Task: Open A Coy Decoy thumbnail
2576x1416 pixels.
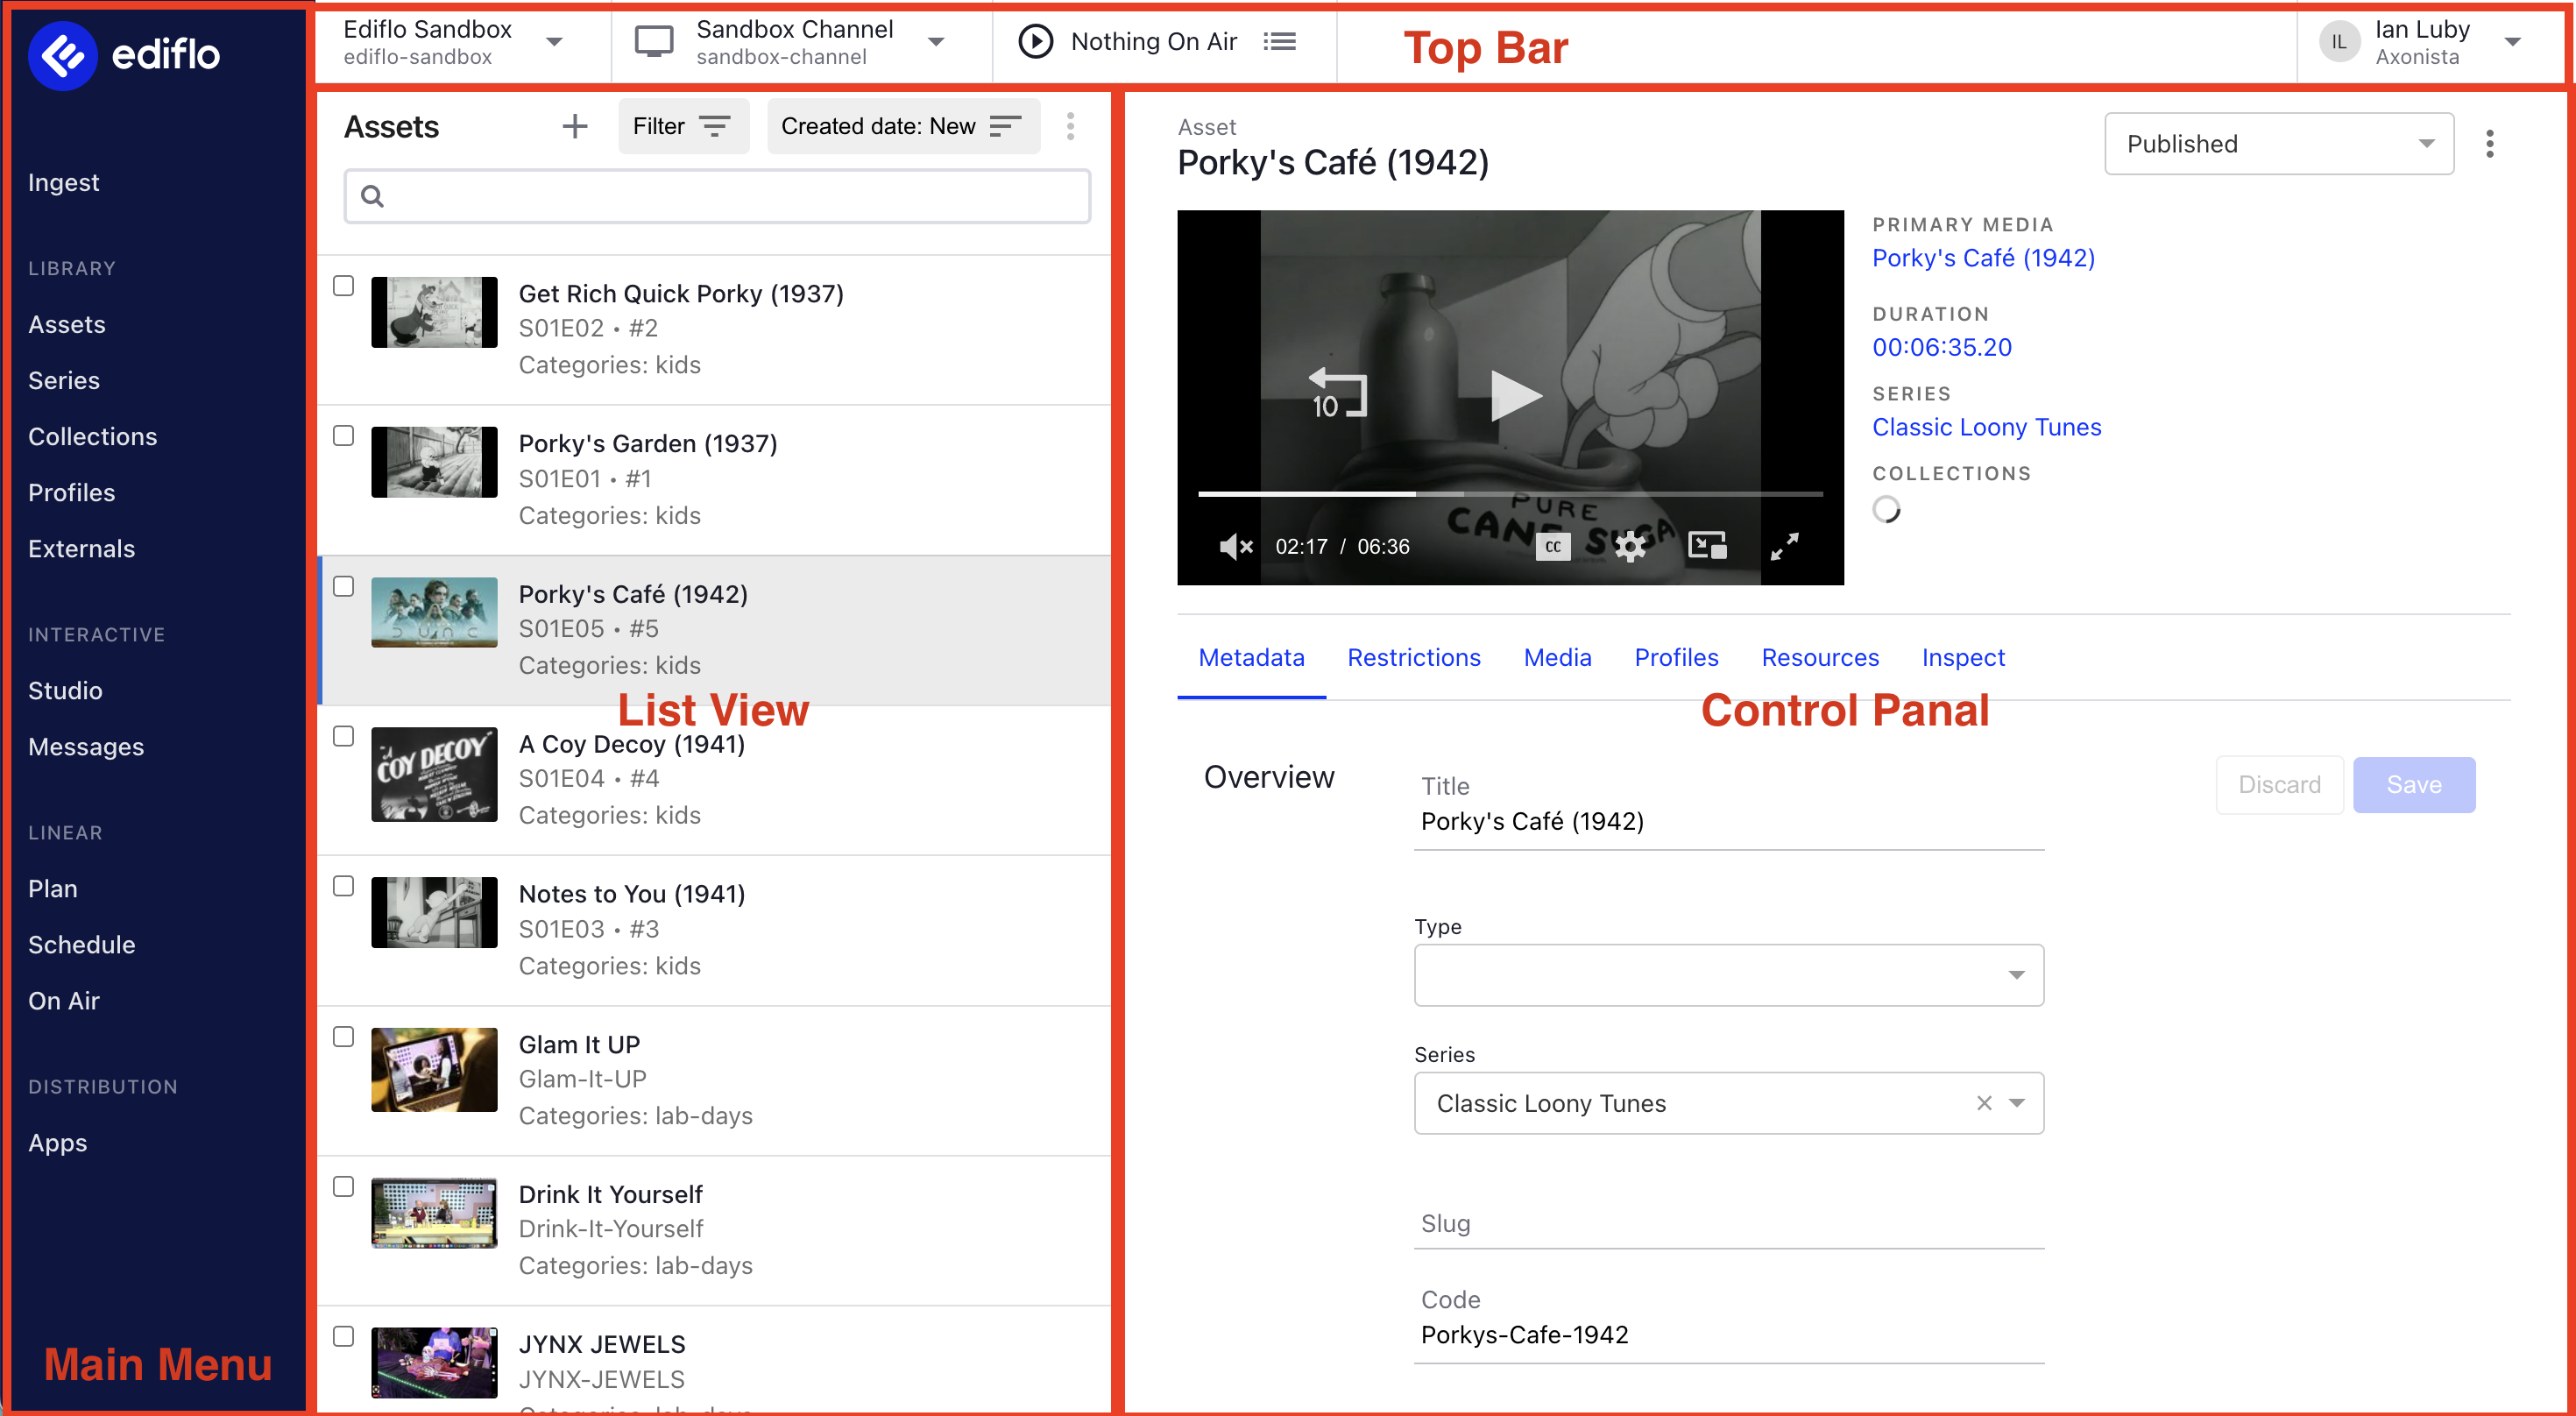Action: 434,775
